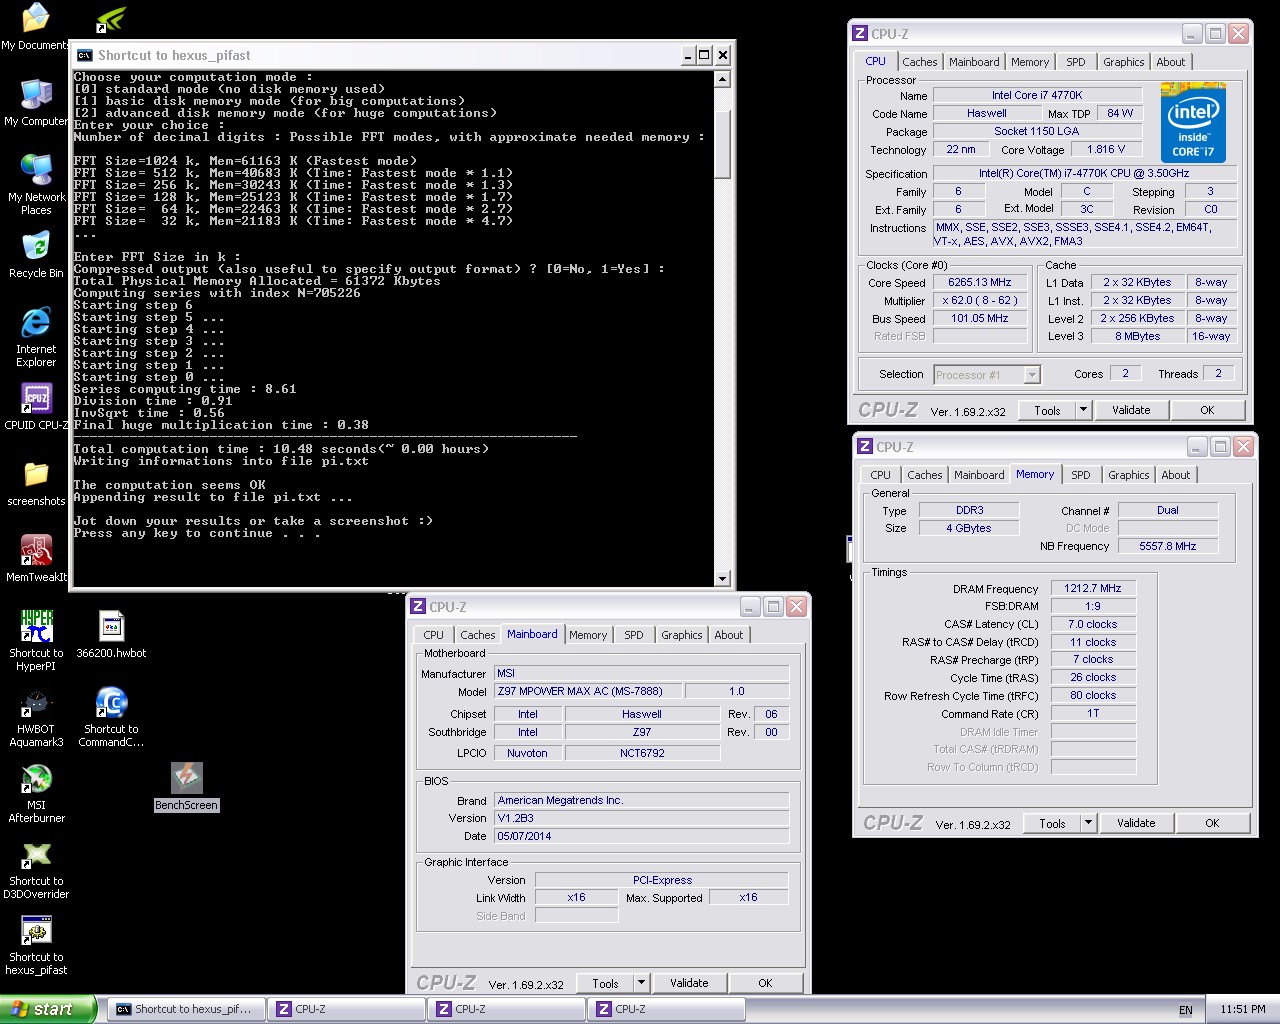Click the Multiplier x 62.0 value

point(979,301)
